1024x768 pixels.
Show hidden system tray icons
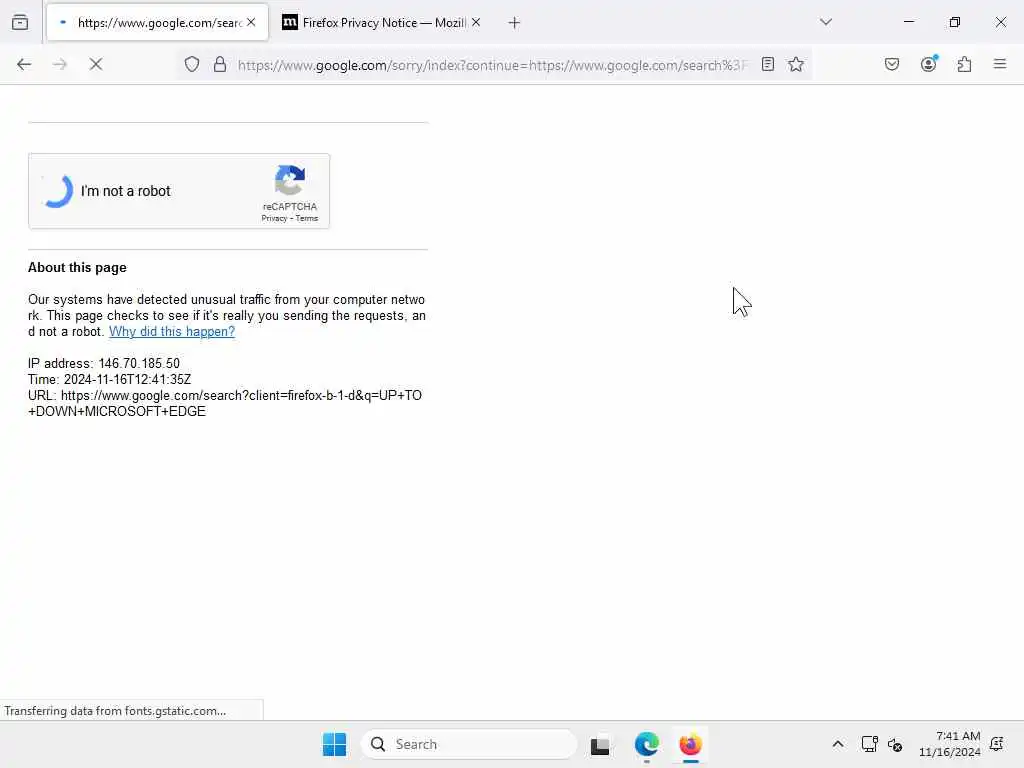coord(838,744)
